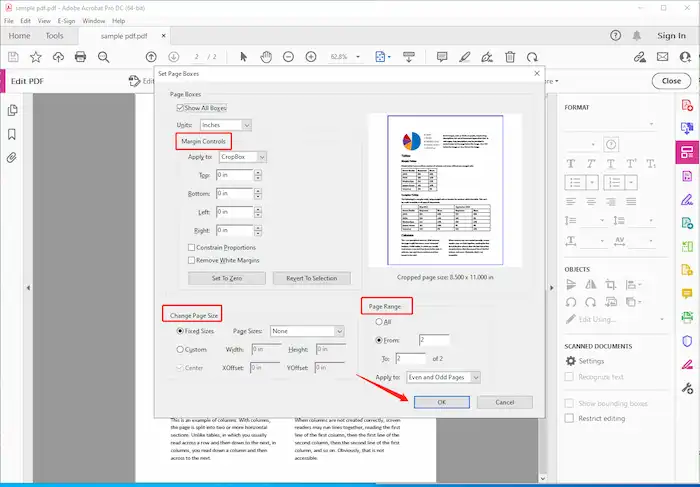Enable Constrain Proportions checkbox
700x487 pixels.
click(192, 247)
